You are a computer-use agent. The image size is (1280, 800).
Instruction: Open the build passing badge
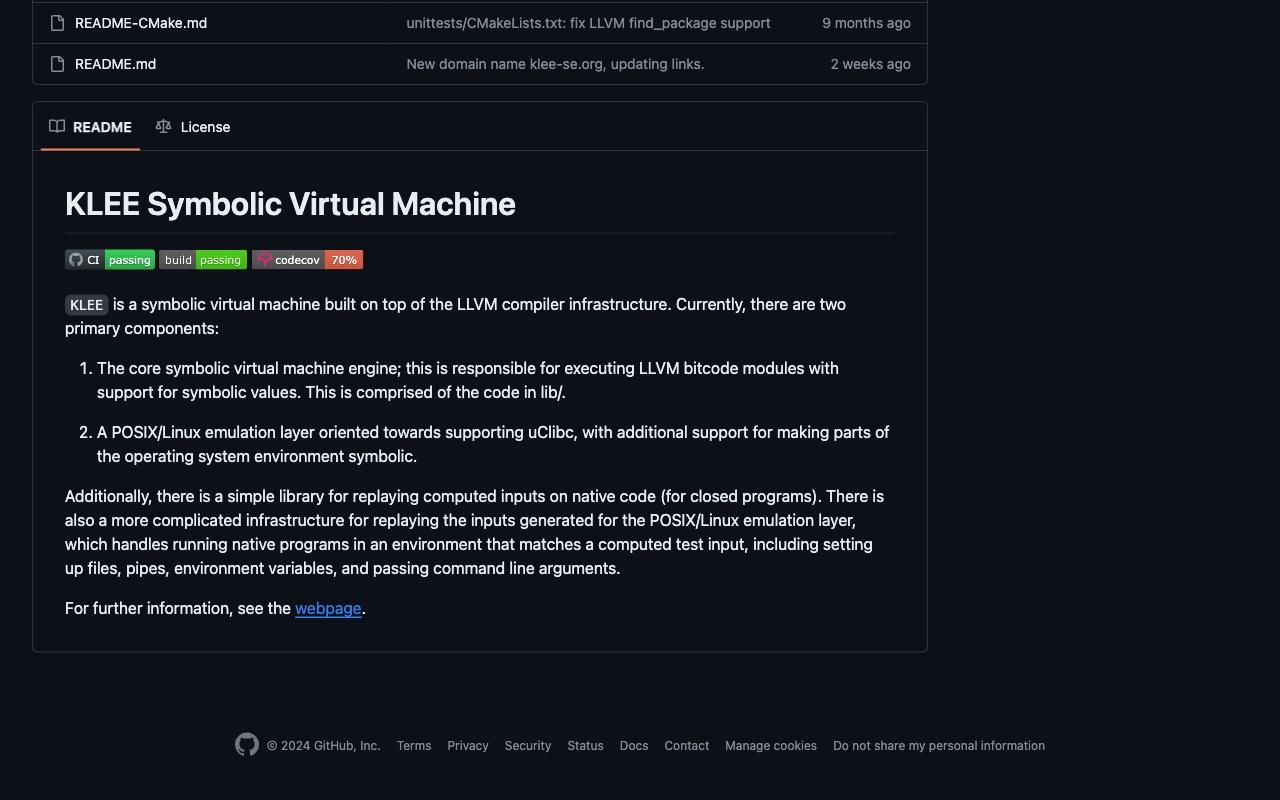coord(203,260)
